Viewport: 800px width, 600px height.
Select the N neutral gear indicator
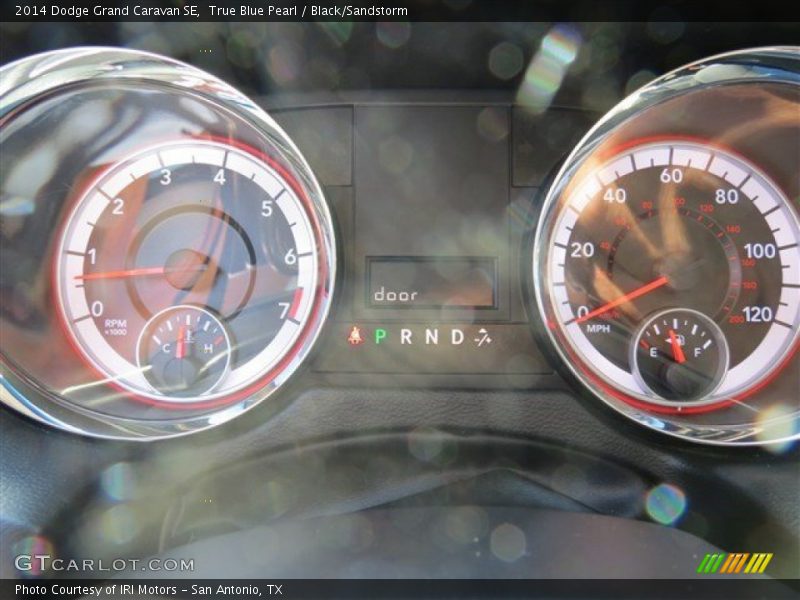tap(432, 337)
